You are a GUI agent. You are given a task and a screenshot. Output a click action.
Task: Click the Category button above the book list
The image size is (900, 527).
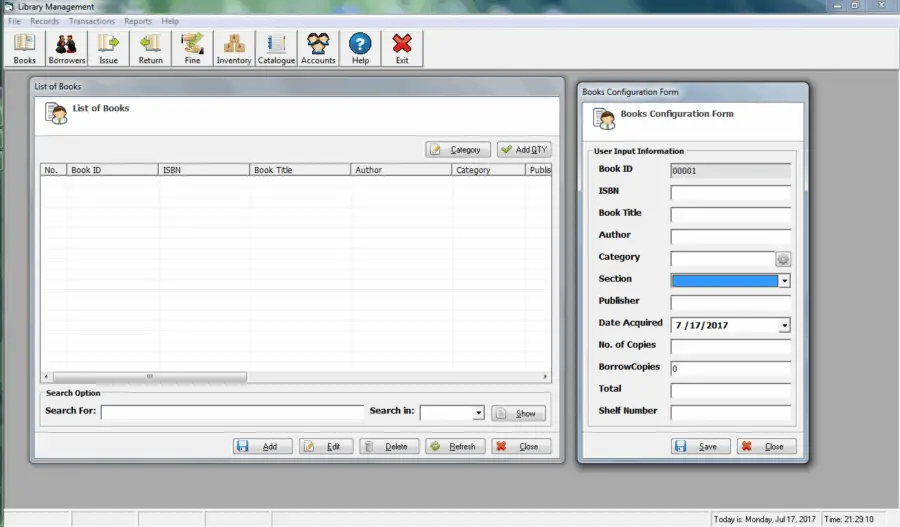[458, 149]
